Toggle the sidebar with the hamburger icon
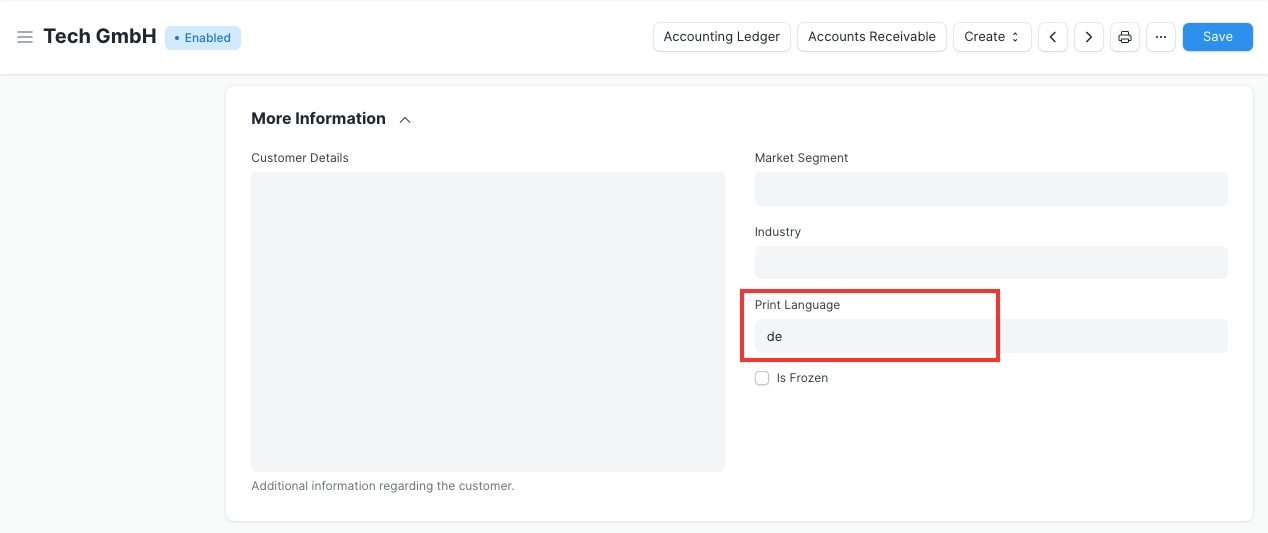 pyautogui.click(x=25, y=37)
